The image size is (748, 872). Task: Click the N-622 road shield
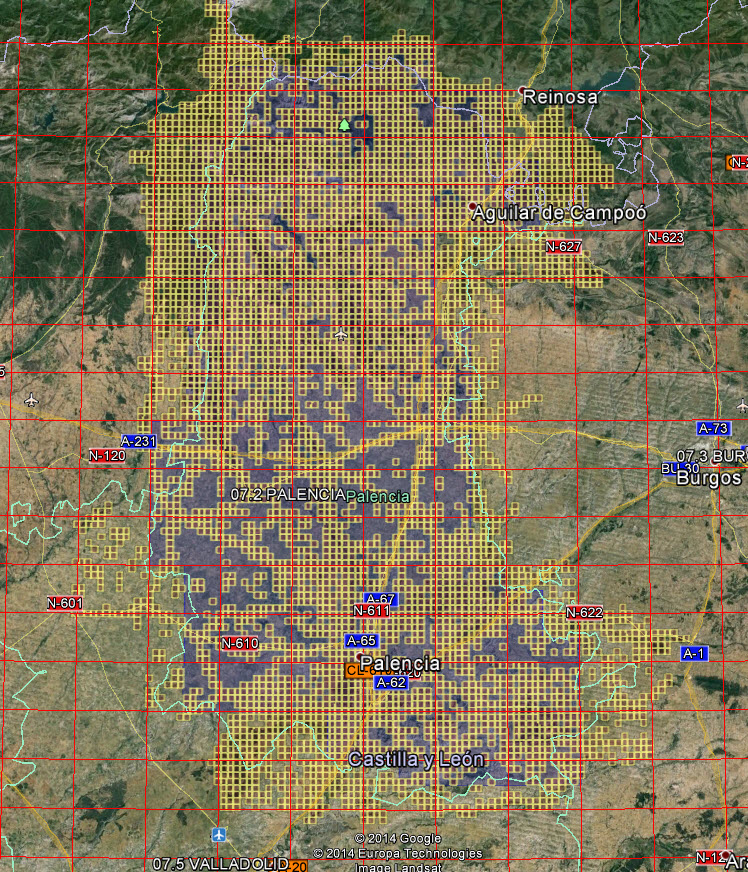pos(584,612)
